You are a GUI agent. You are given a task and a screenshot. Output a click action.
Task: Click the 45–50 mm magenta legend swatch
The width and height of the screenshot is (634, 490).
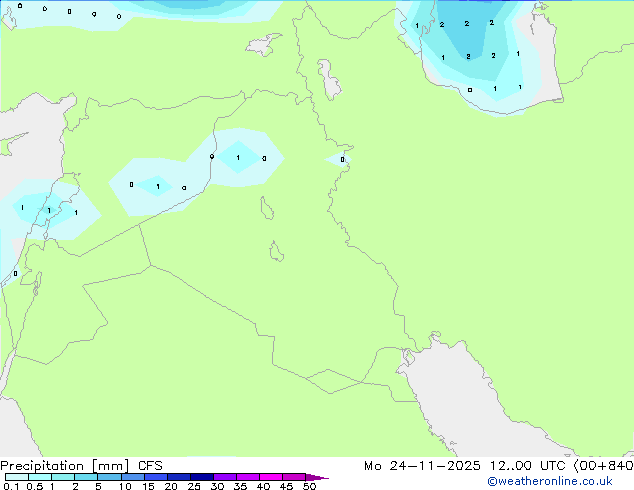coord(294,477)
